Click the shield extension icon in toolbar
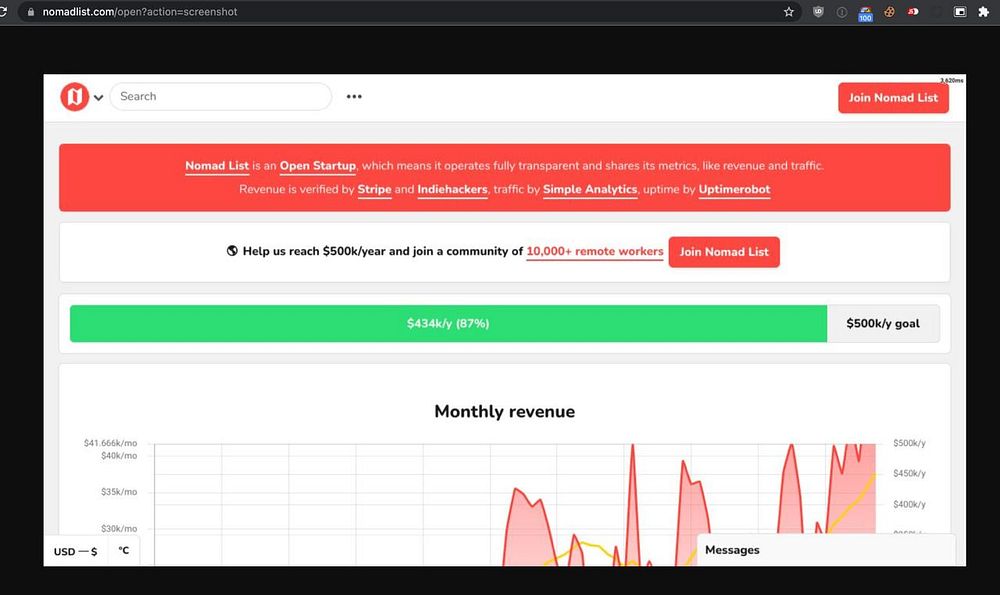This screenshot has height=595, width=1000. 818,11
